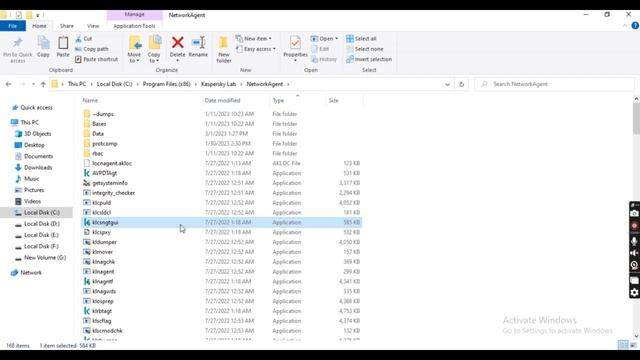Click the Help question mark icon
The image size is (640, 360).
(635, 26)
